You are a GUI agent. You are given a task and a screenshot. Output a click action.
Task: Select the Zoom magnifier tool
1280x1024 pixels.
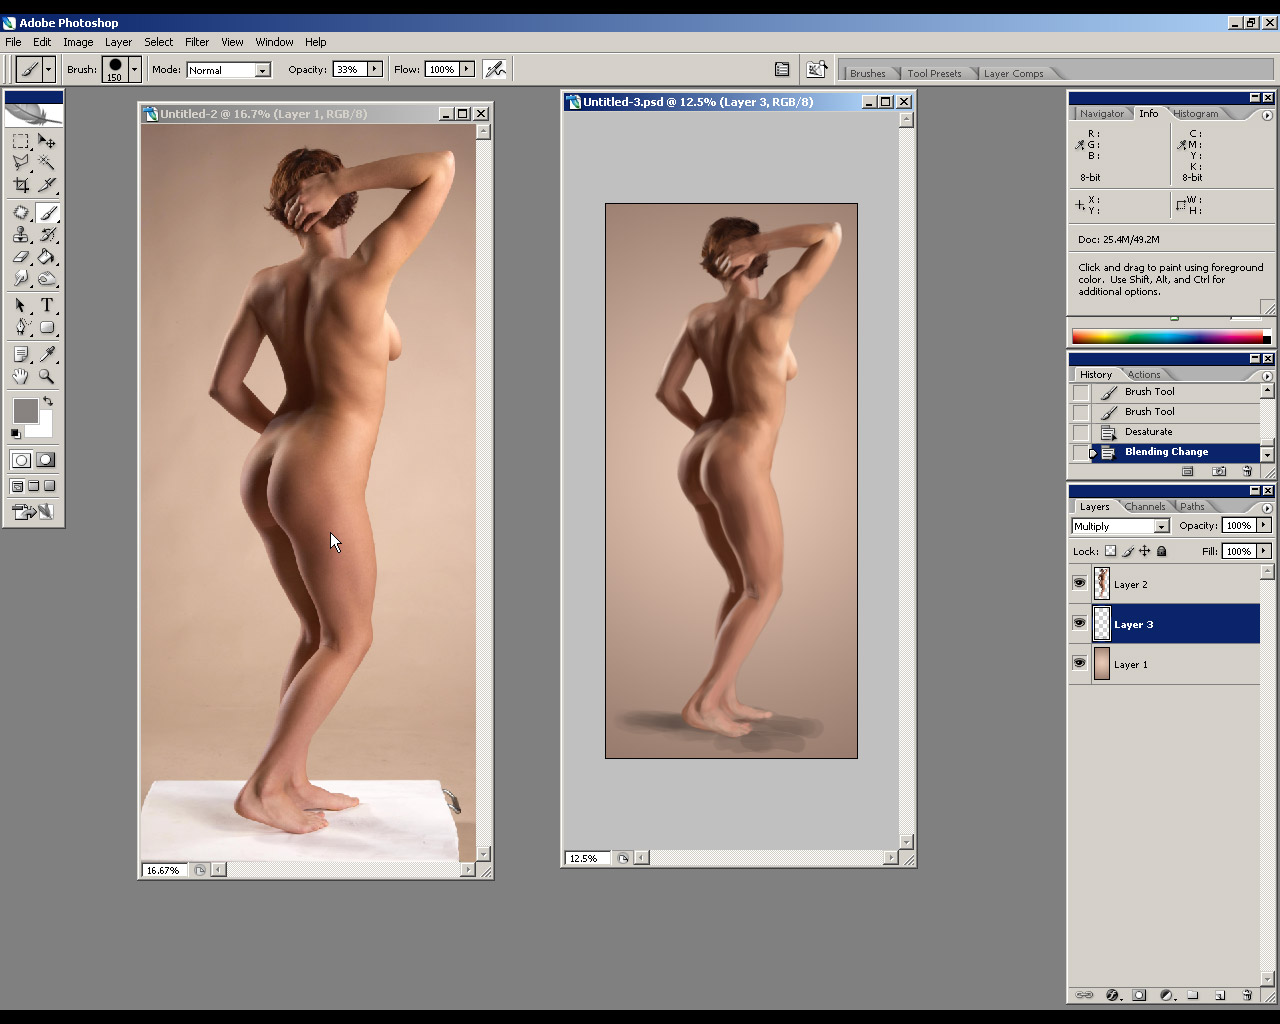[47, 377]
